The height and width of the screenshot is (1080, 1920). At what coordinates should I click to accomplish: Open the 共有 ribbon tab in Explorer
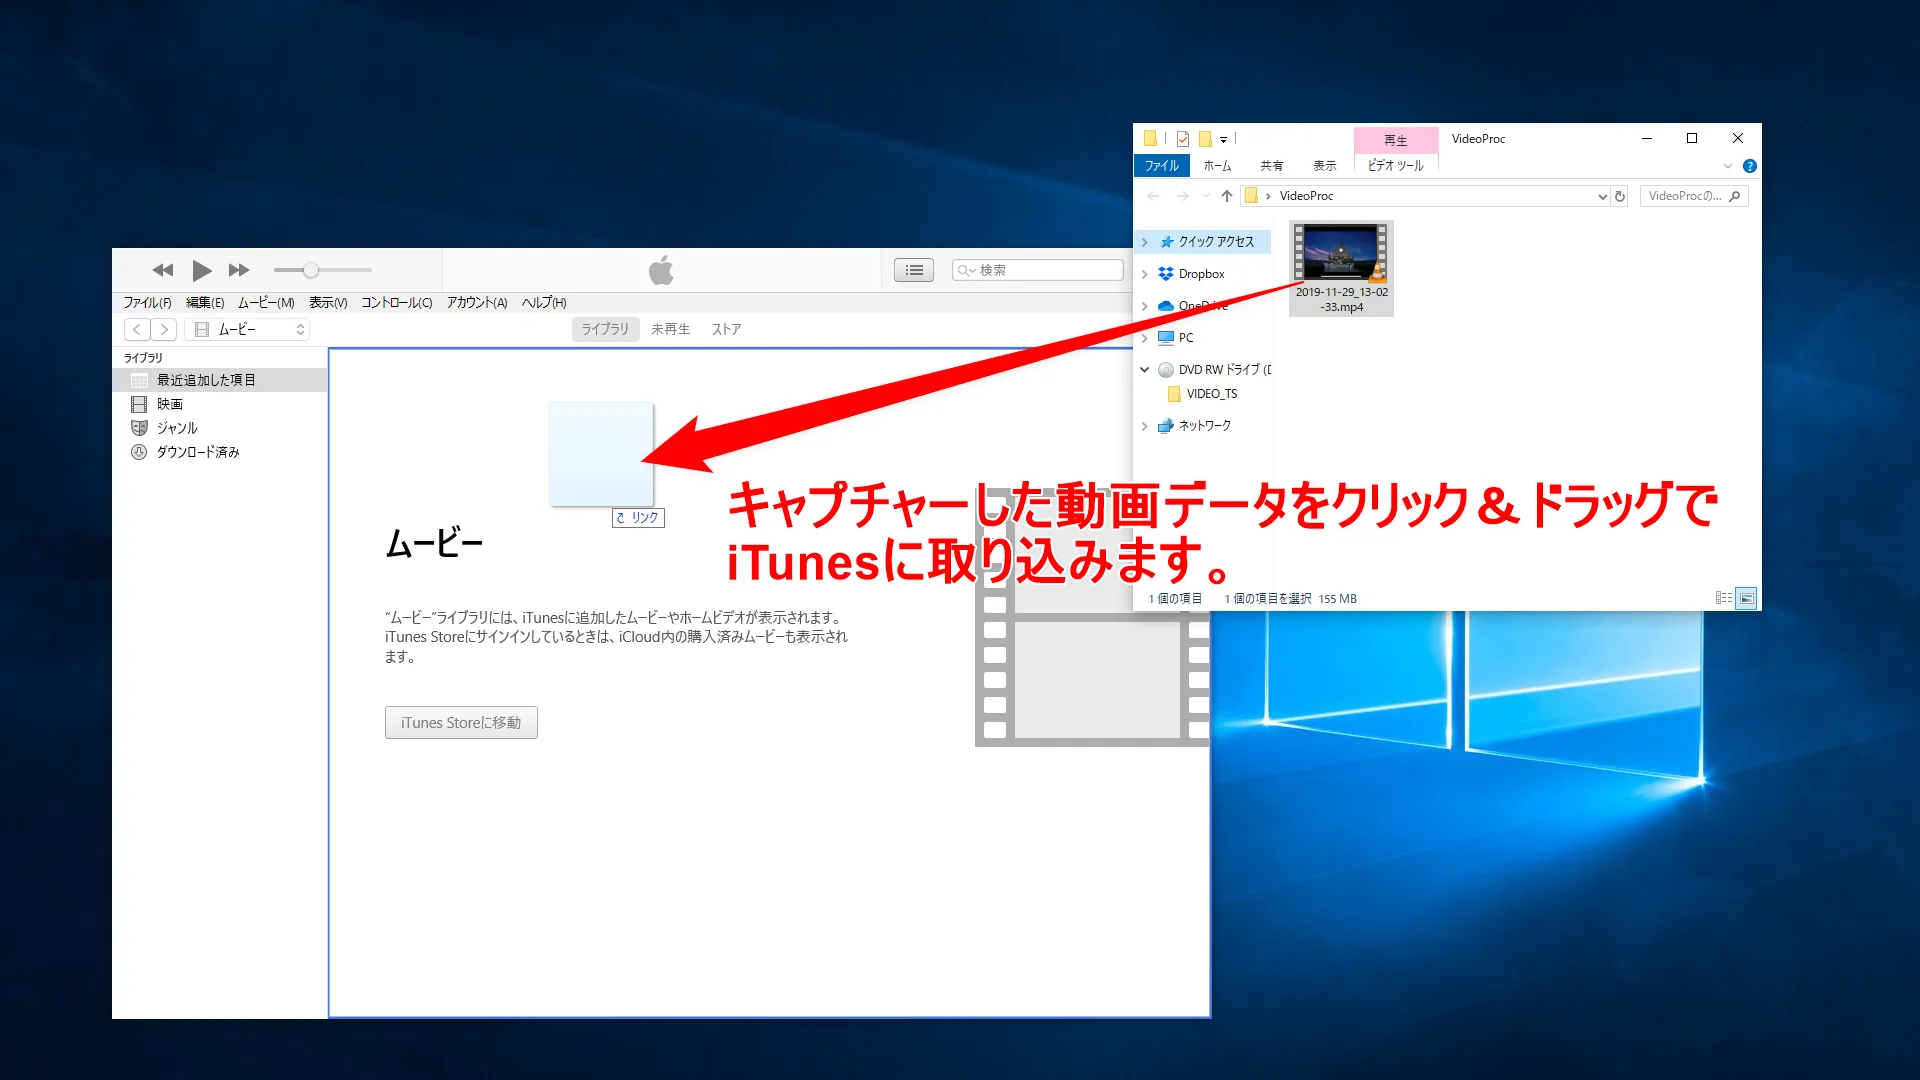(x=1271, y=166)
